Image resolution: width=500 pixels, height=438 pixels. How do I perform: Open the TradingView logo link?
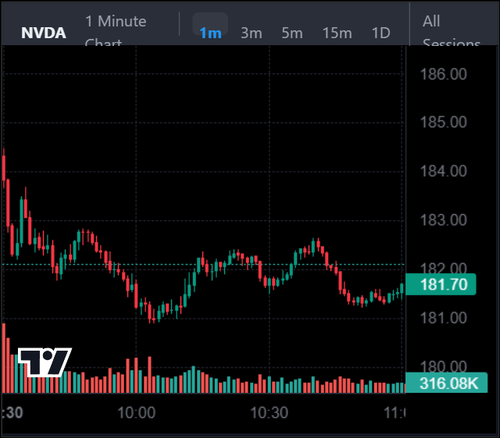[x=45, y=362]
